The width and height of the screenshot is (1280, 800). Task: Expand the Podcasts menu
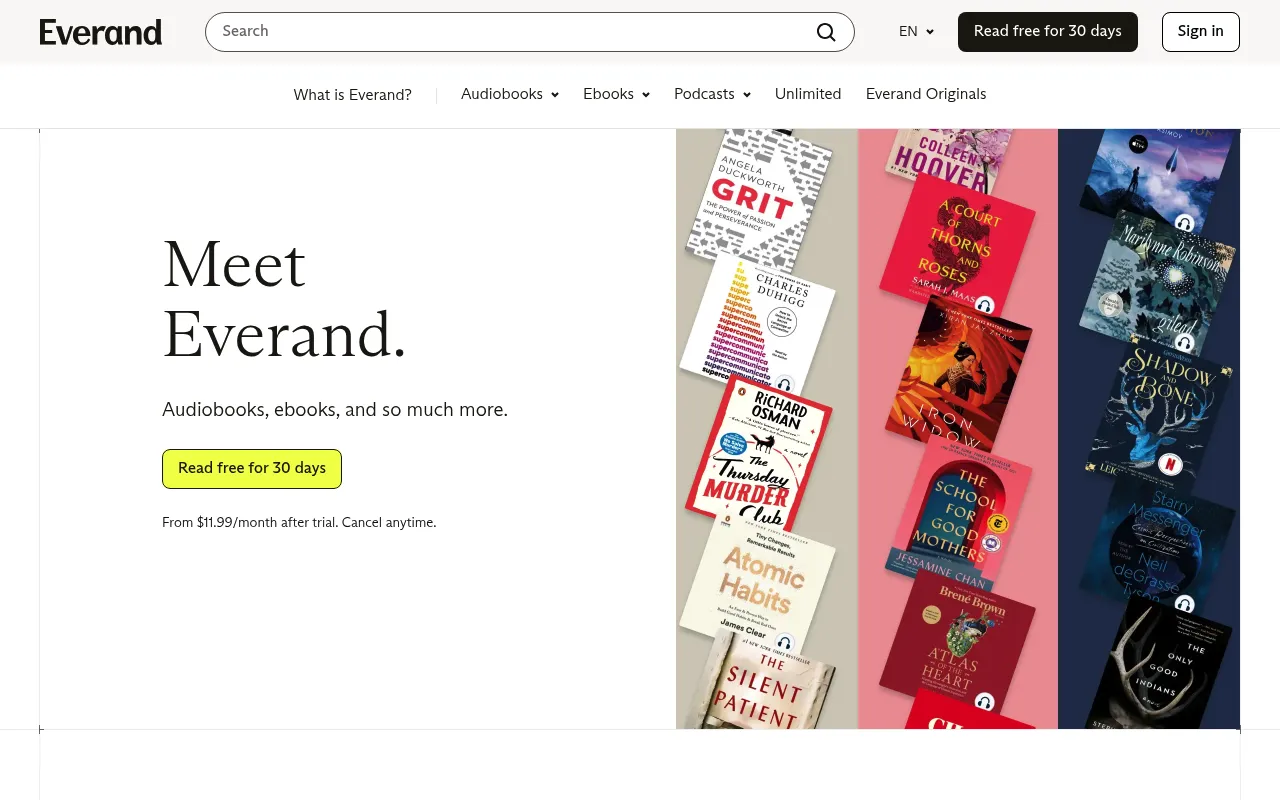tap(712, 94)
